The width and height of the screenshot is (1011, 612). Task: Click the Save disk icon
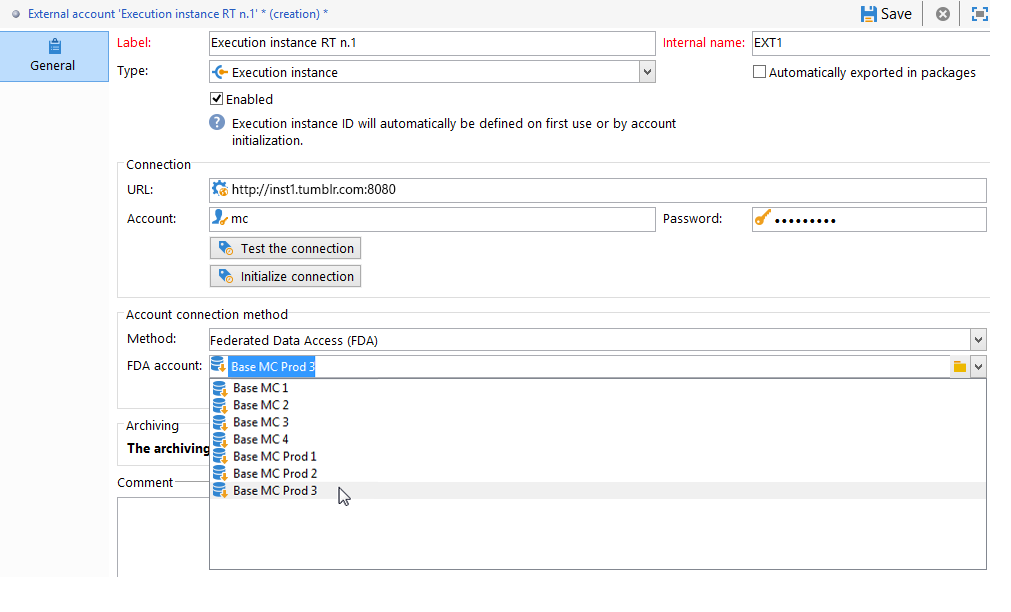(869, 14)
